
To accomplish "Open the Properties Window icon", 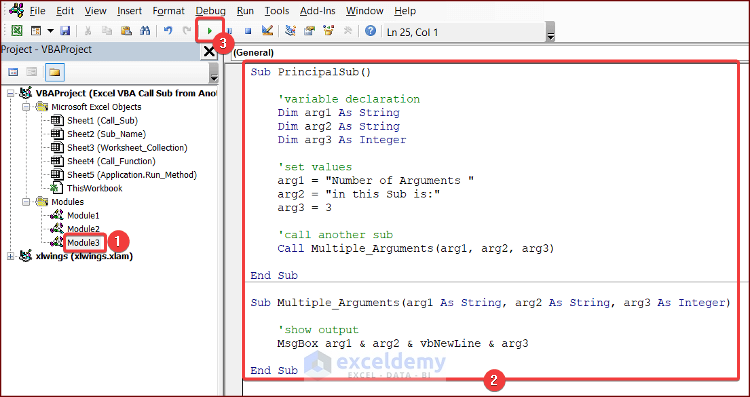I will (x=309, y=31).
